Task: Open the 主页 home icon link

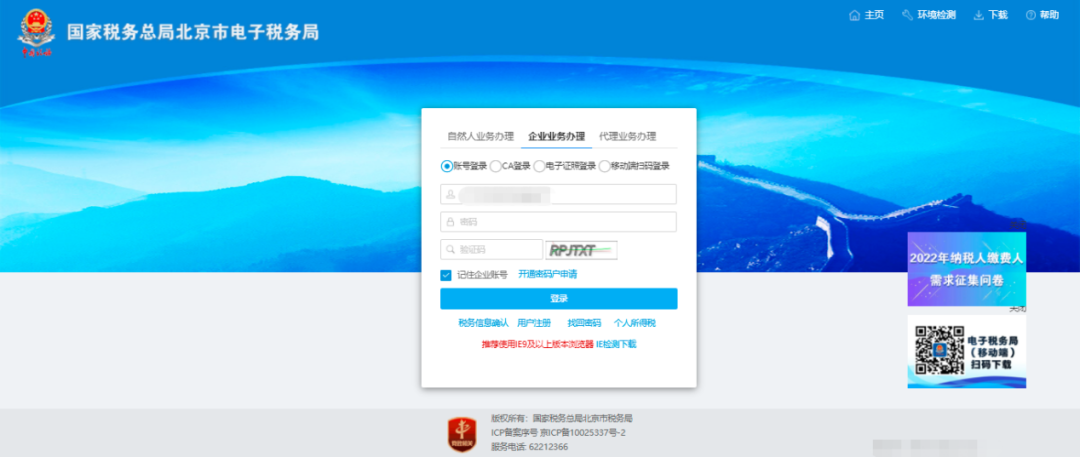Action: 866,15
